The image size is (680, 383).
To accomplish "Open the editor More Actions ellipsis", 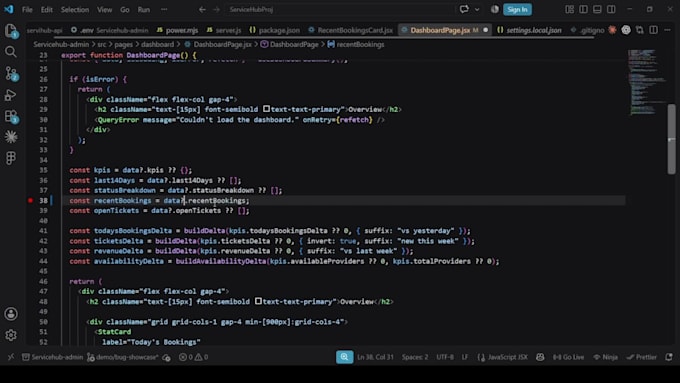I will click(x=667, y=30).
